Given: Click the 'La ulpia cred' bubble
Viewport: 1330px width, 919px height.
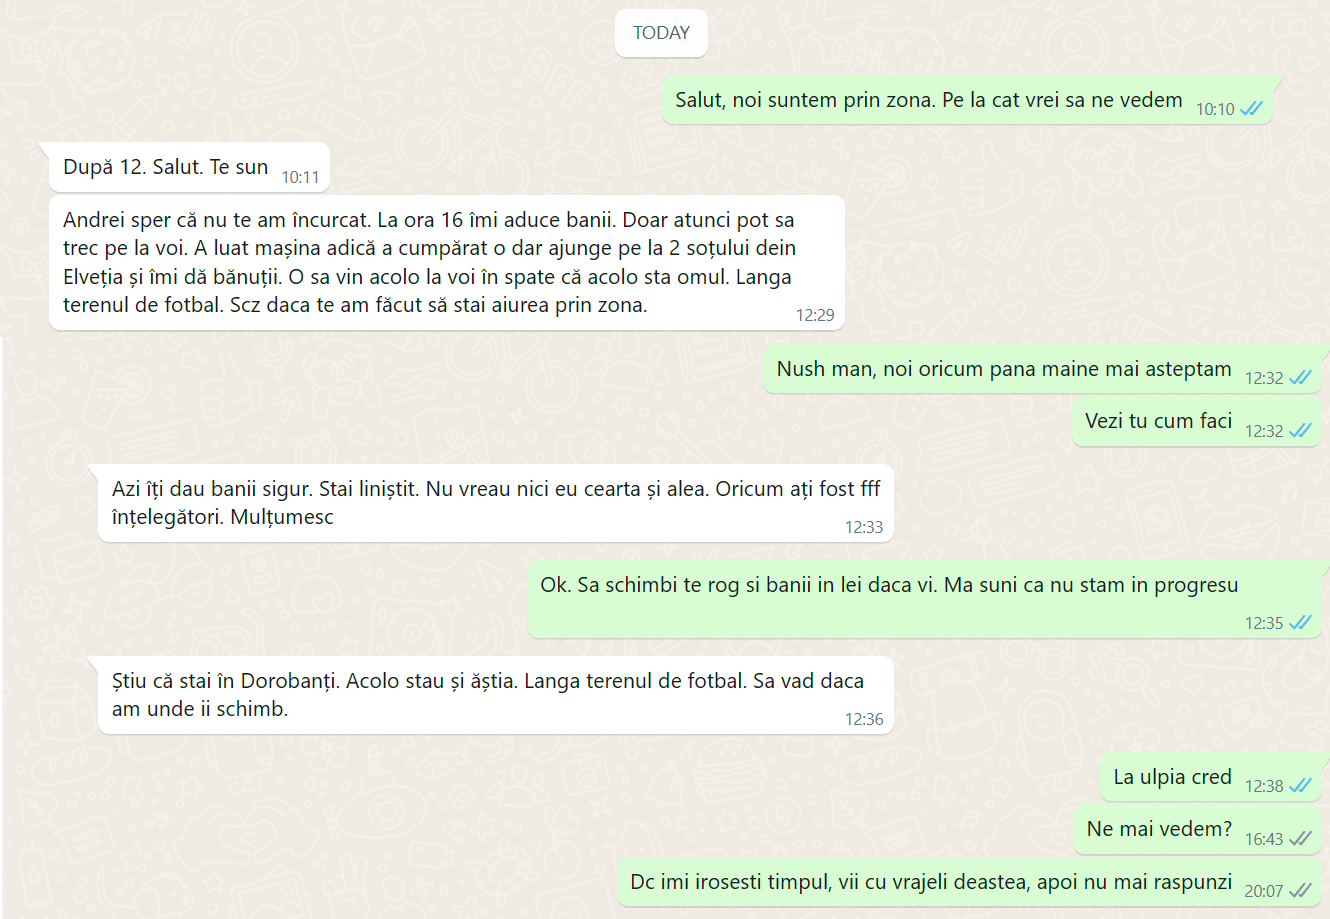Looking at the screenshot, I should [1211, 777].
